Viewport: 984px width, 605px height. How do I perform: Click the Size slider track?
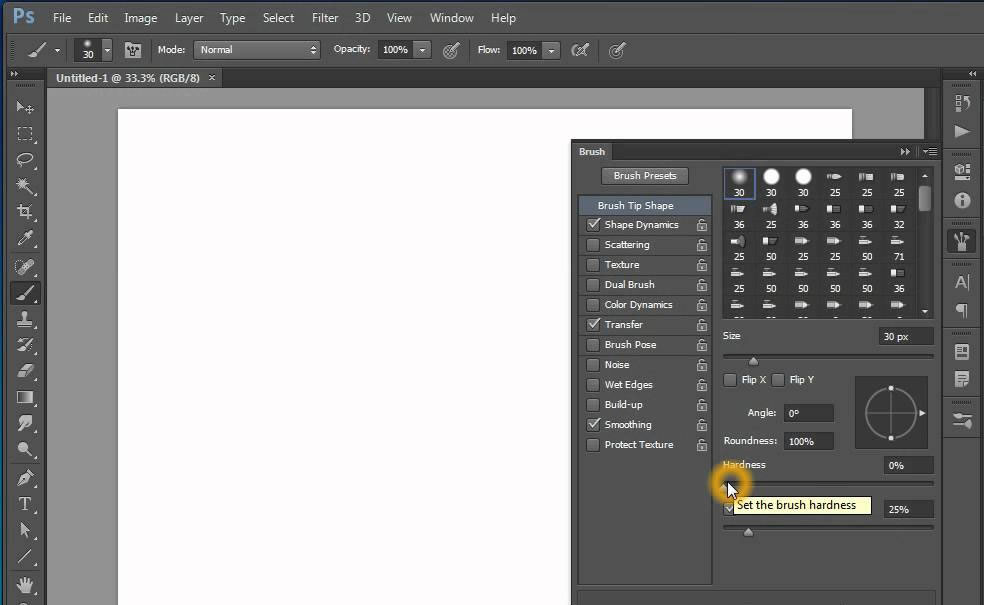[828, 356]
